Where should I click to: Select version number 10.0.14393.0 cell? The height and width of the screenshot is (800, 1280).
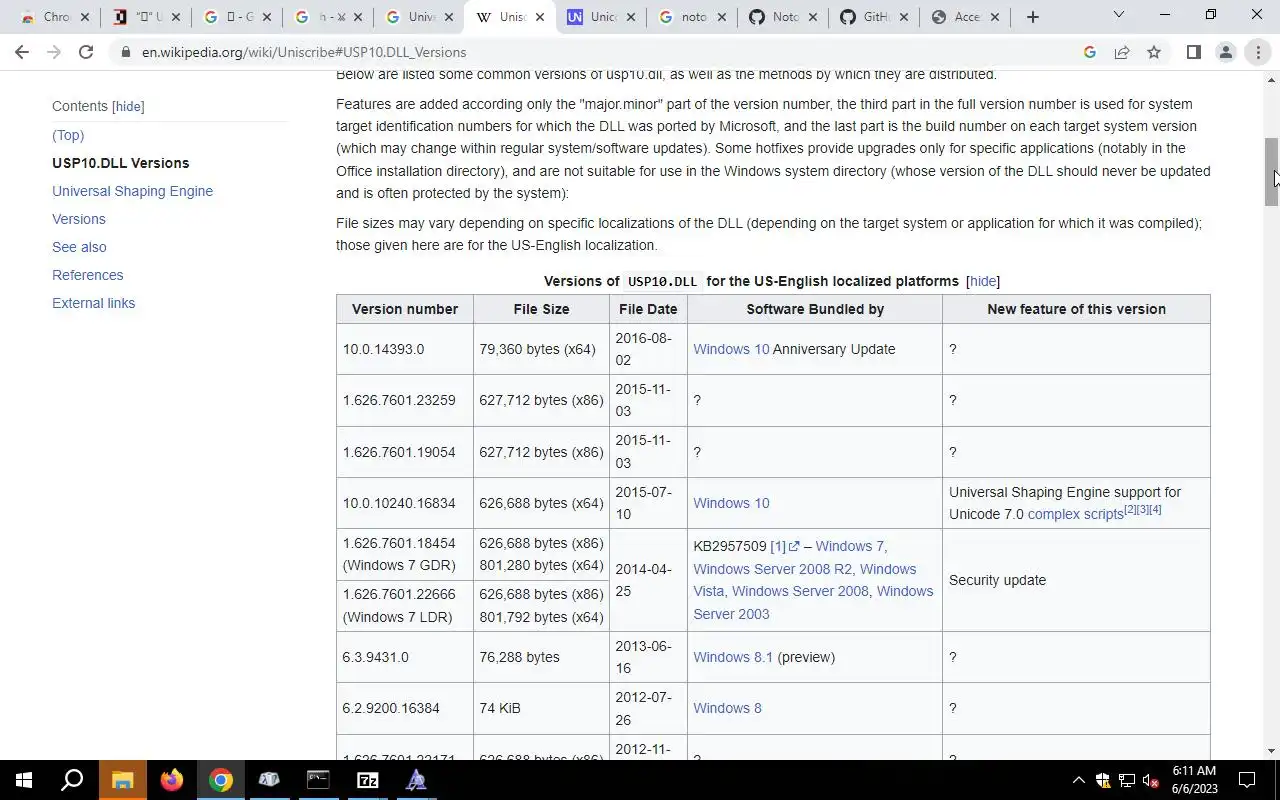point(405,349)
